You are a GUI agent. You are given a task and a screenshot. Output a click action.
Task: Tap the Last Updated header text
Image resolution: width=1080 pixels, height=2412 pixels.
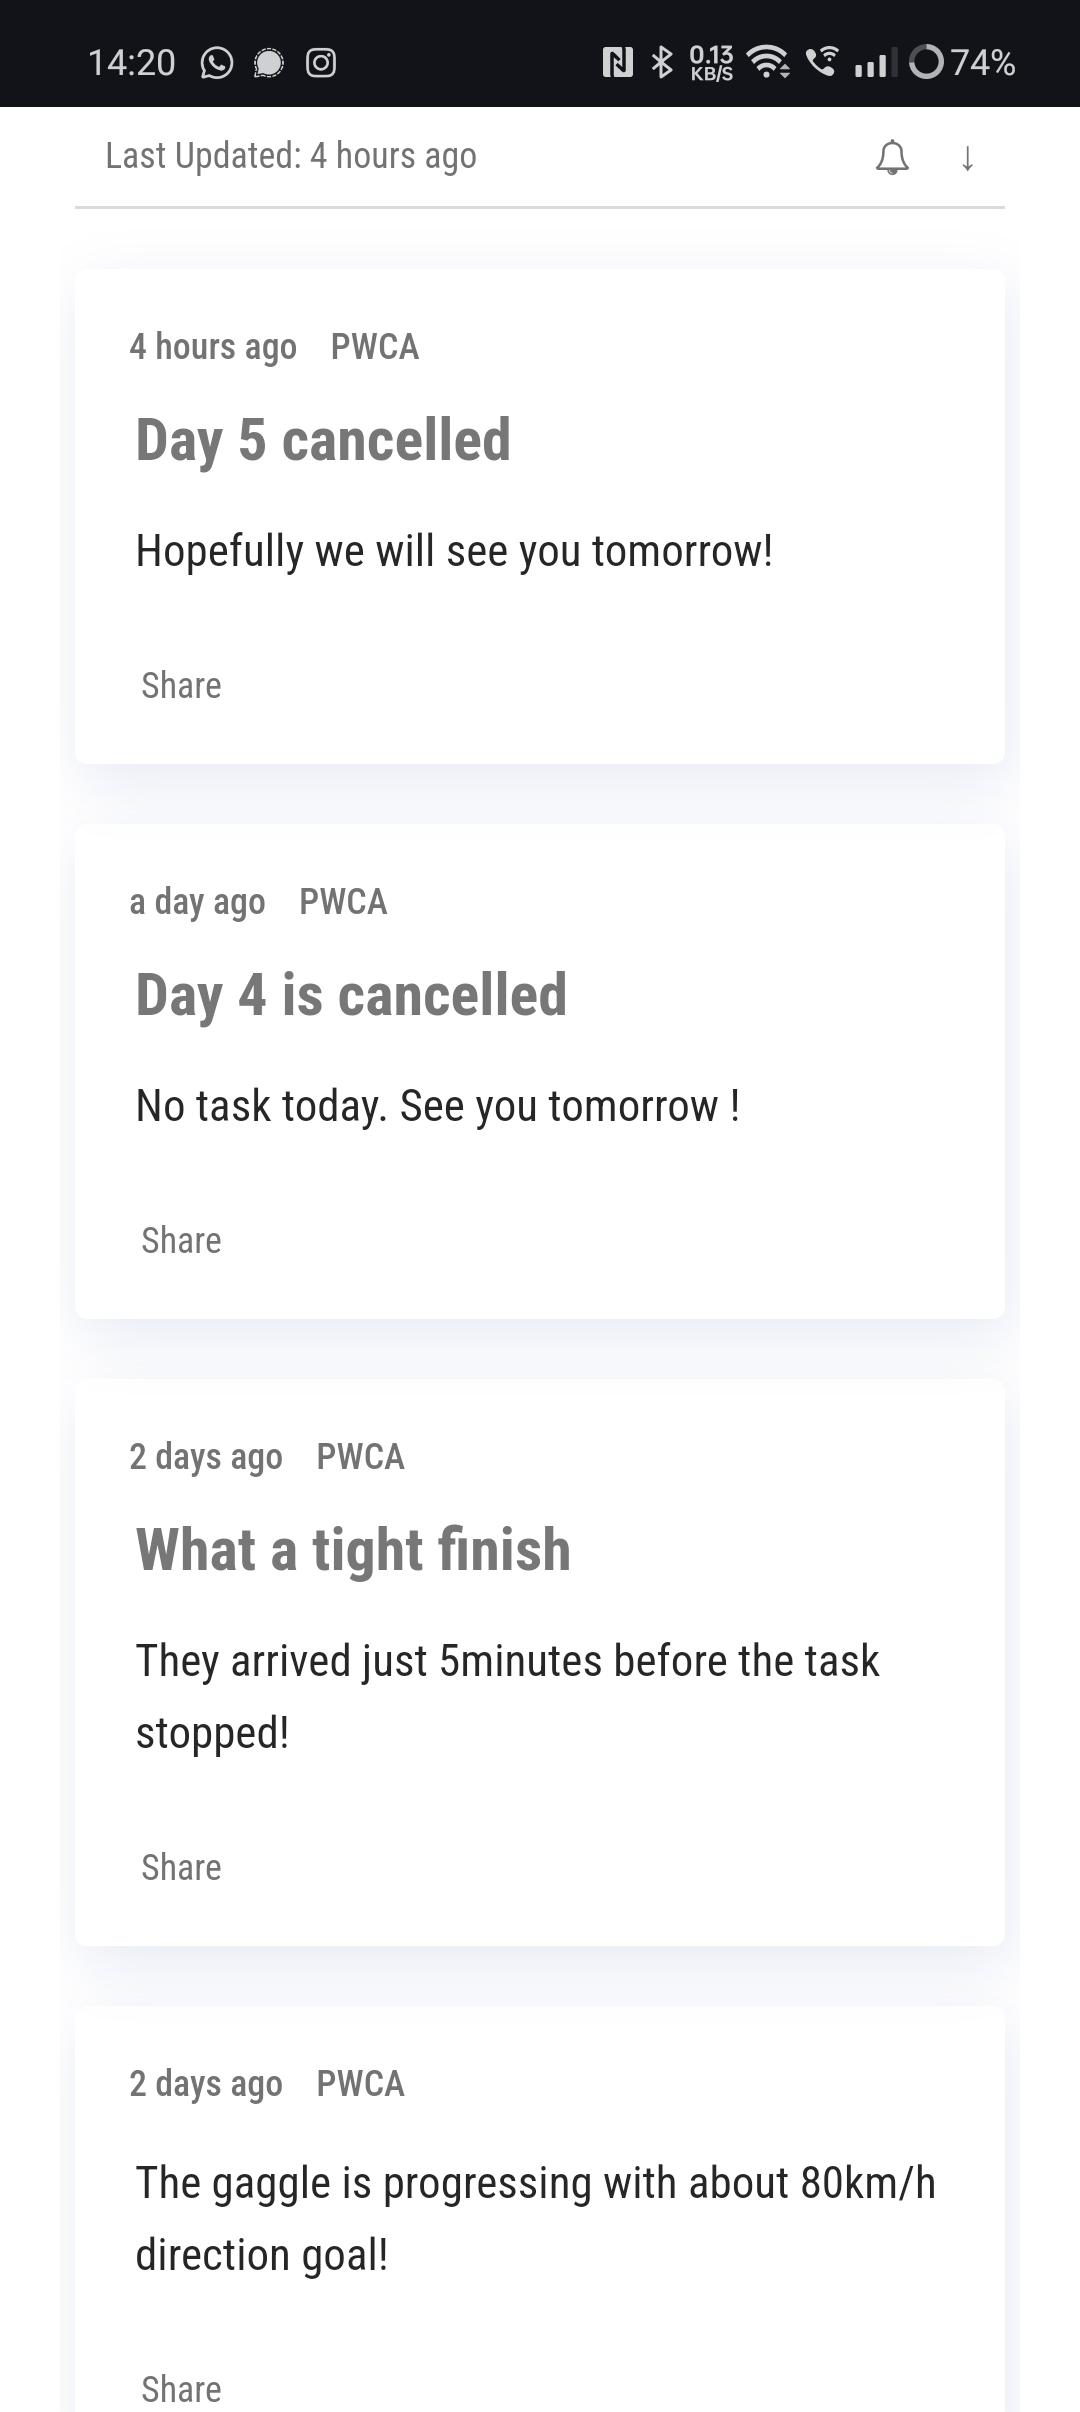click(x=291, y=156)
